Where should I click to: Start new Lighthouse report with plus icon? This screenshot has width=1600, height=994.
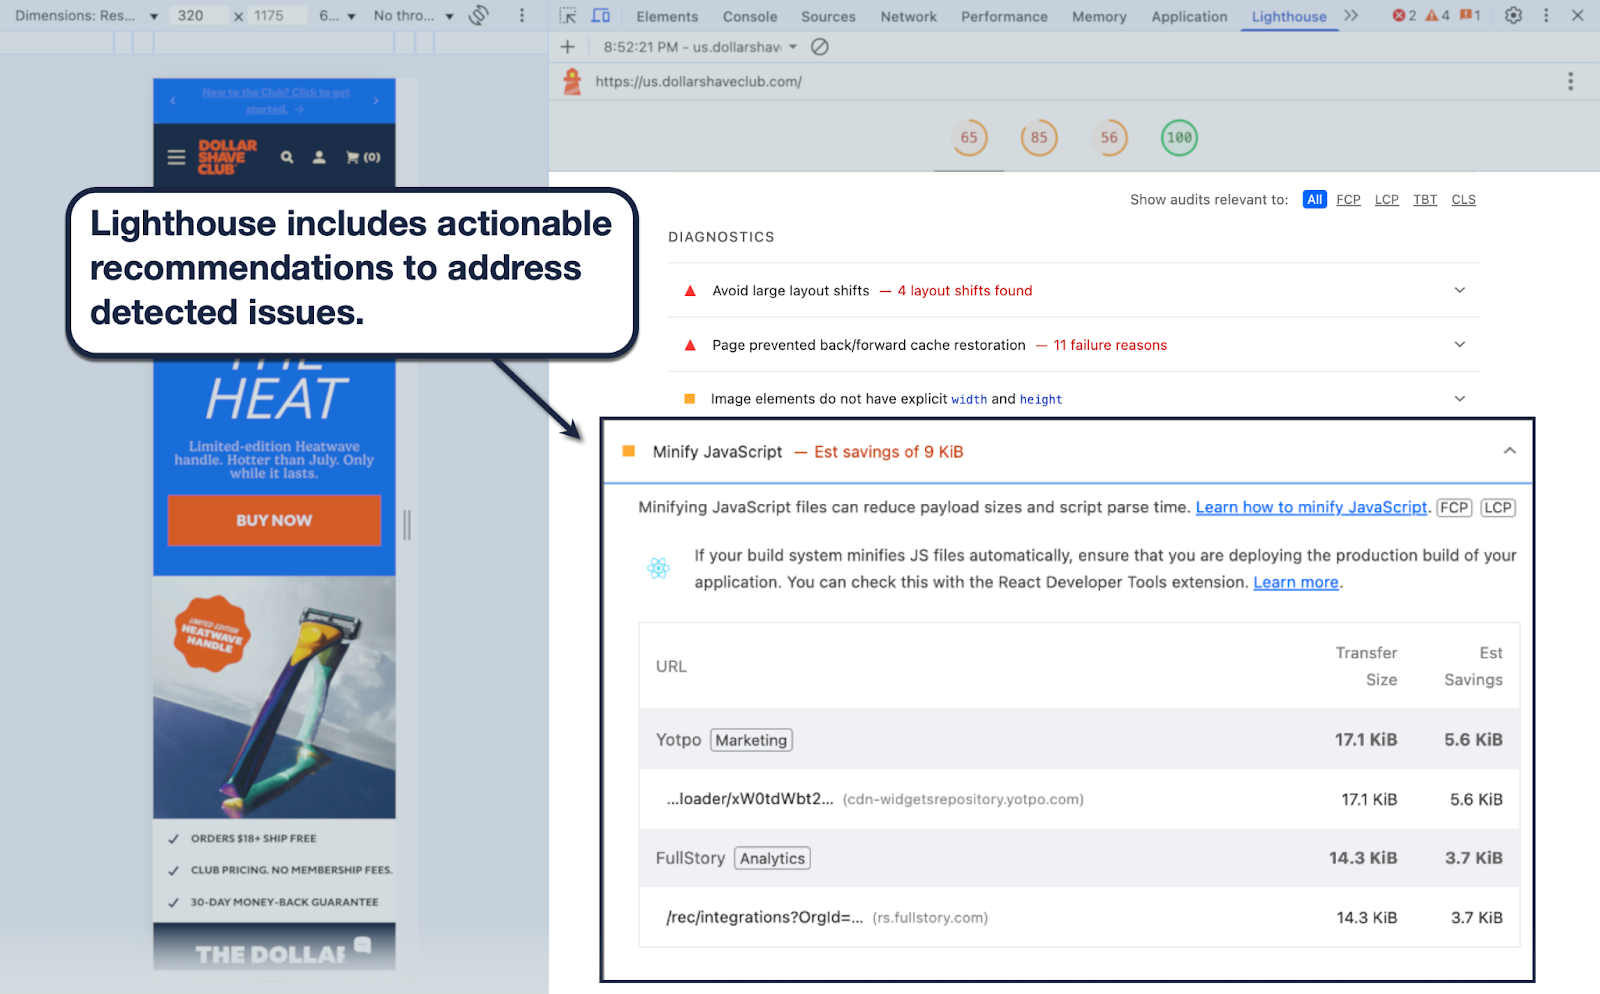tap(567, 47)
